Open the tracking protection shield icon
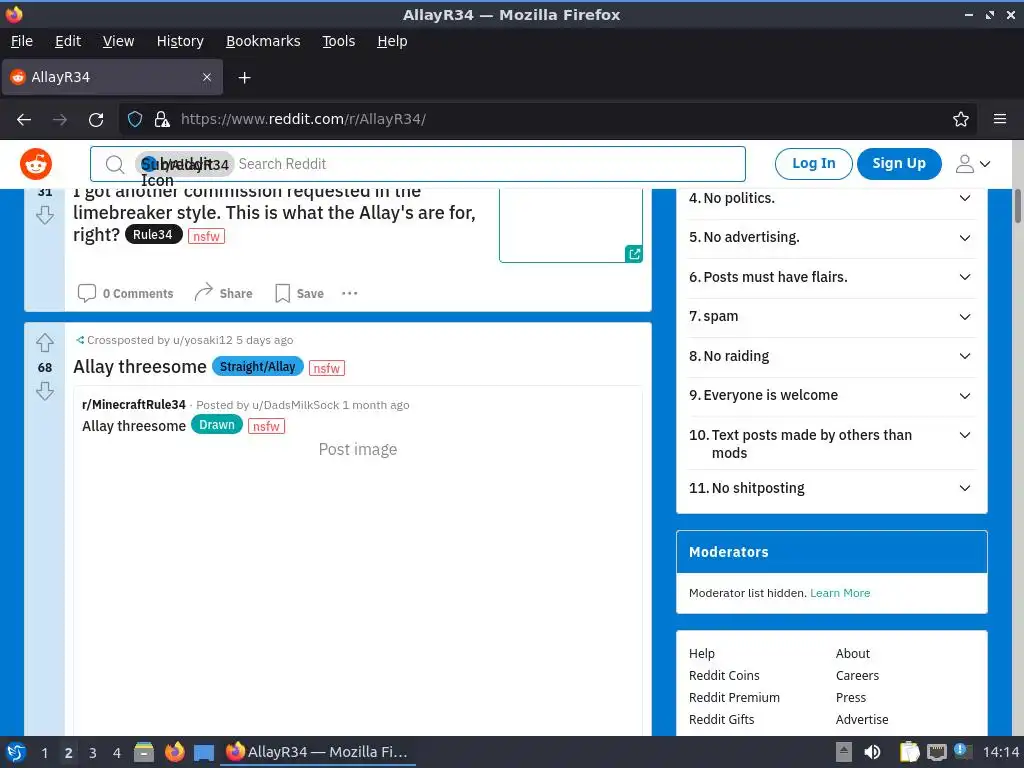This screenshot has width=1024, height=768. point(135,120)
